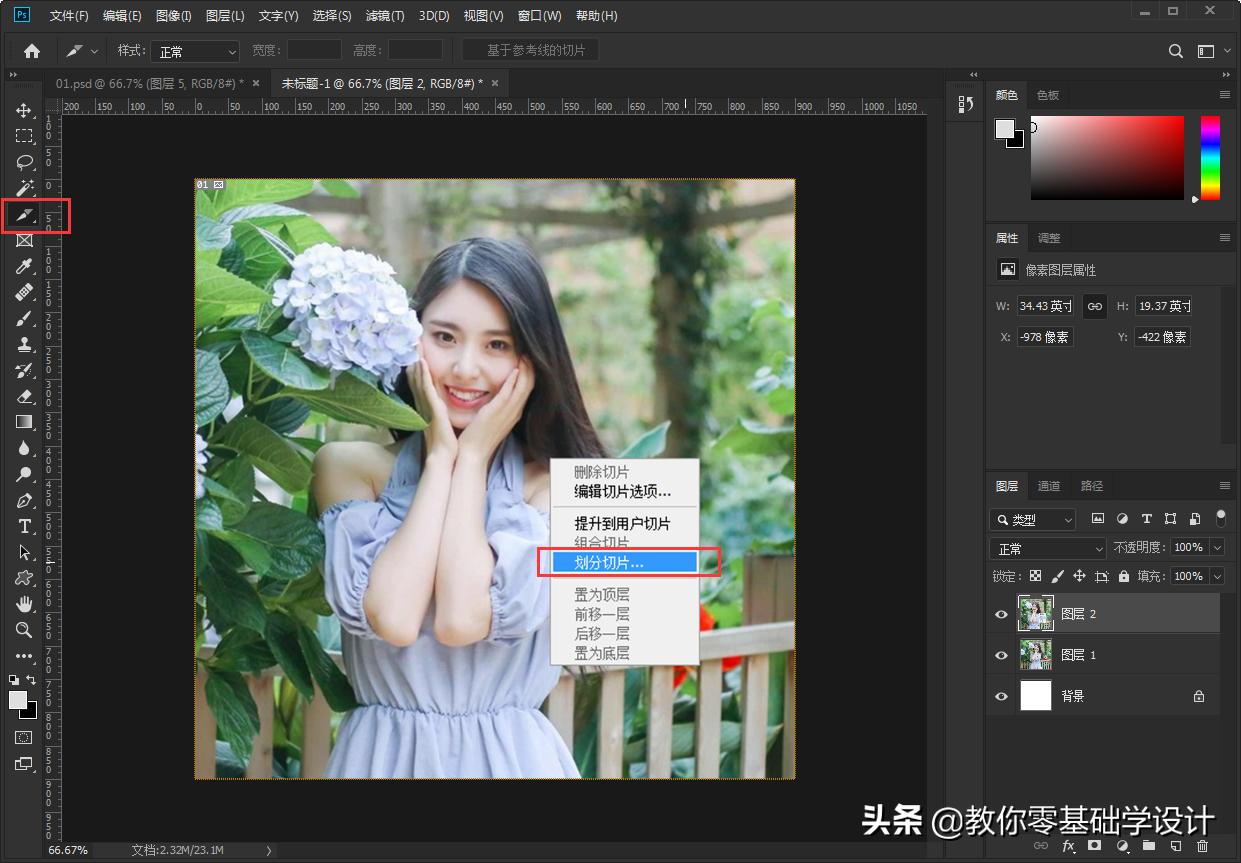
Task: Select the Lasso tool
Action: click(24, 163)
